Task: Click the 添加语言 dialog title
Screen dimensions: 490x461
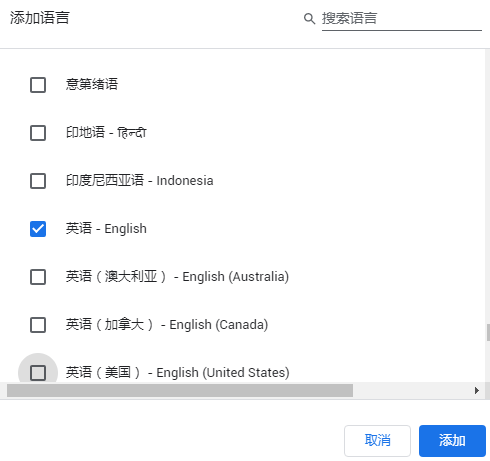Action: 40,18
